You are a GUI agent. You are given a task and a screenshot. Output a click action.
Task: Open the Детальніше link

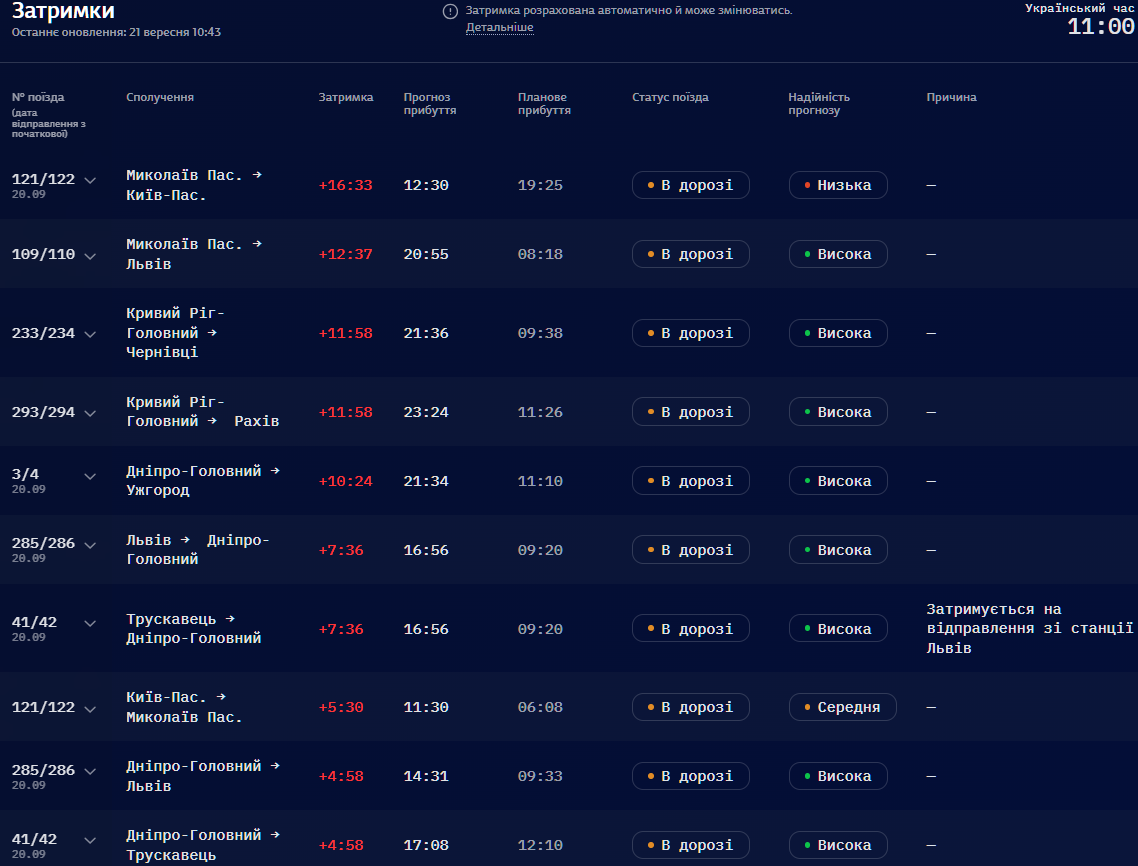[x=499, y=28]
